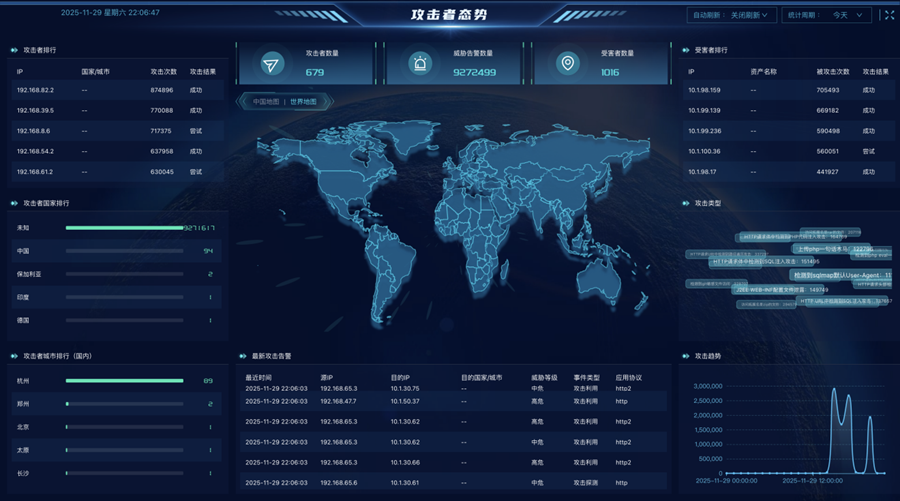Select attacker IP 192.168.39.5 row
This screenshot has width=900, height=501.
117,110
